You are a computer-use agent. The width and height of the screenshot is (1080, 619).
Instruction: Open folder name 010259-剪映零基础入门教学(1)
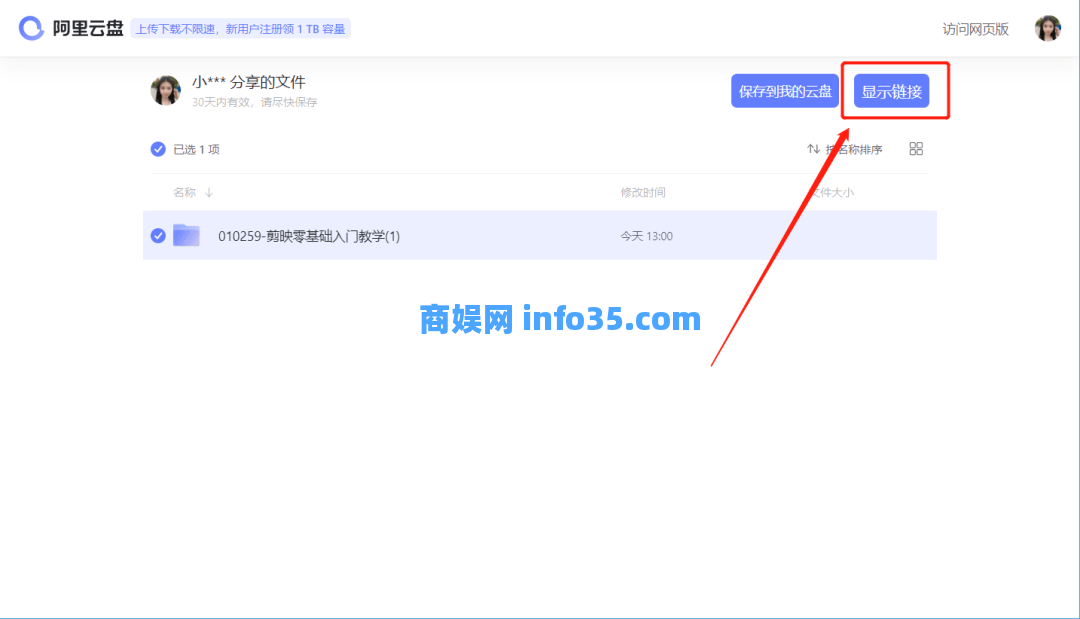309,236
